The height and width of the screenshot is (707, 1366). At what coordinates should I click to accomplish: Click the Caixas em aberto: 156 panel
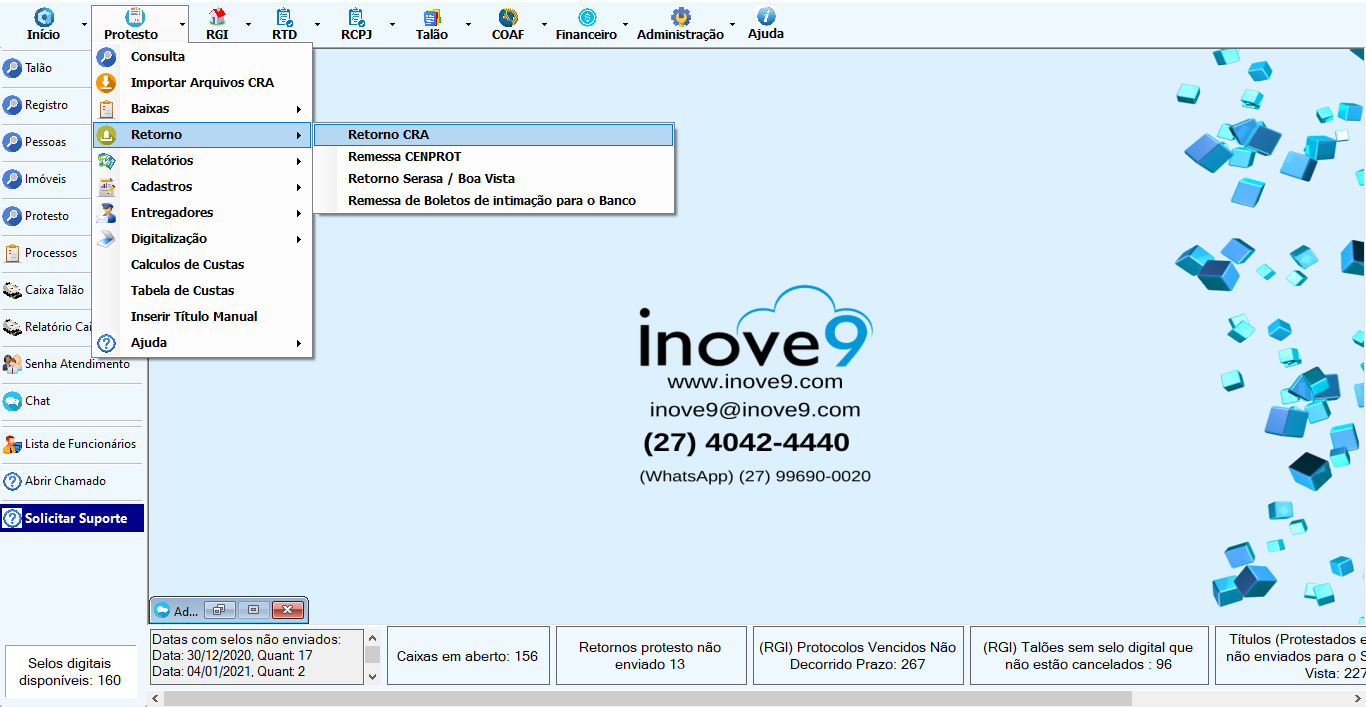[468, 656]
